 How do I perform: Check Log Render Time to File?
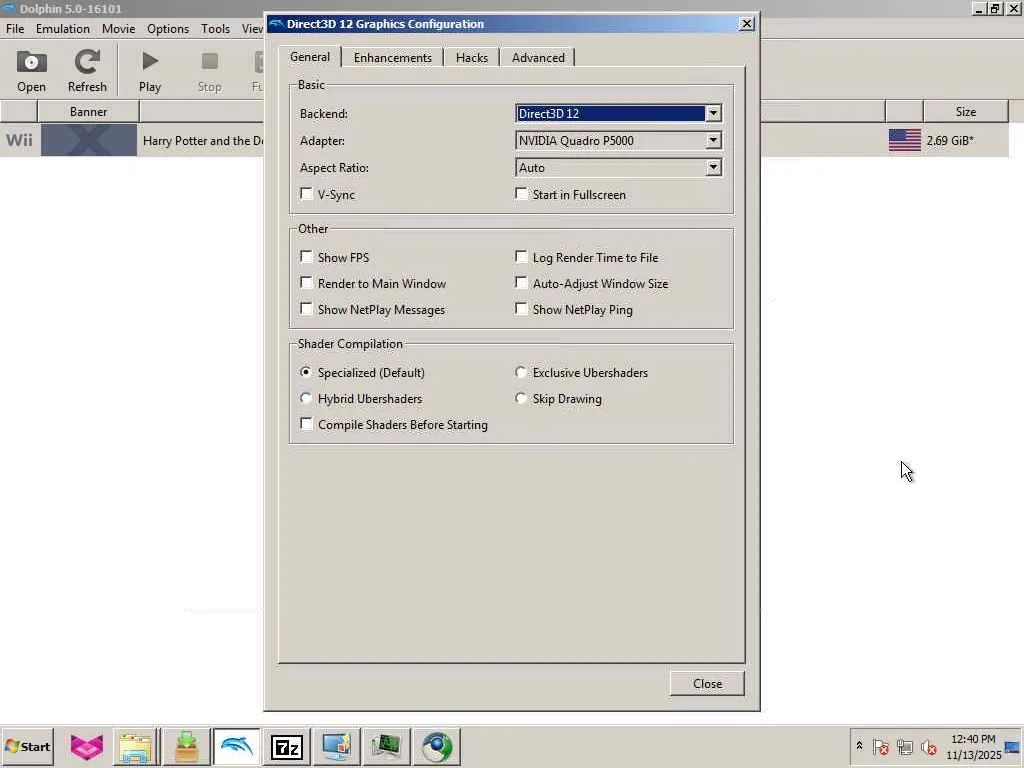tap(521, 257)
